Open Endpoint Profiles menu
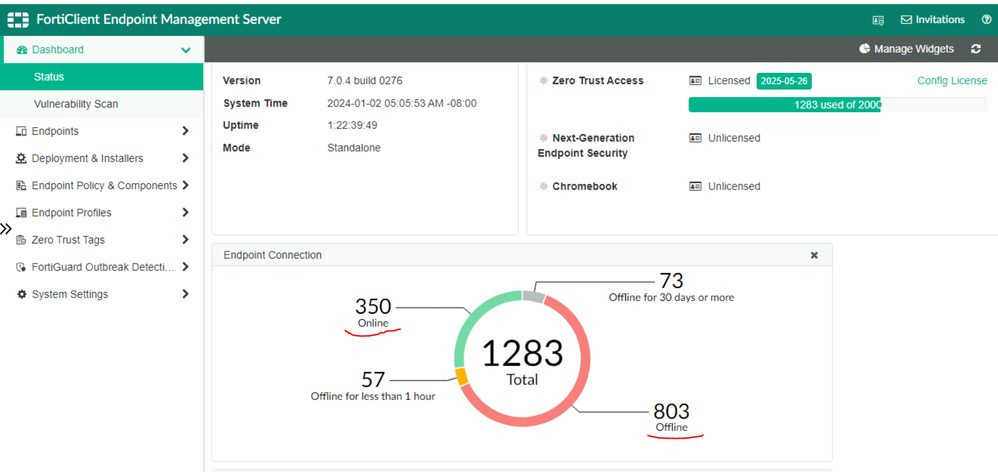 click(102, 212)
